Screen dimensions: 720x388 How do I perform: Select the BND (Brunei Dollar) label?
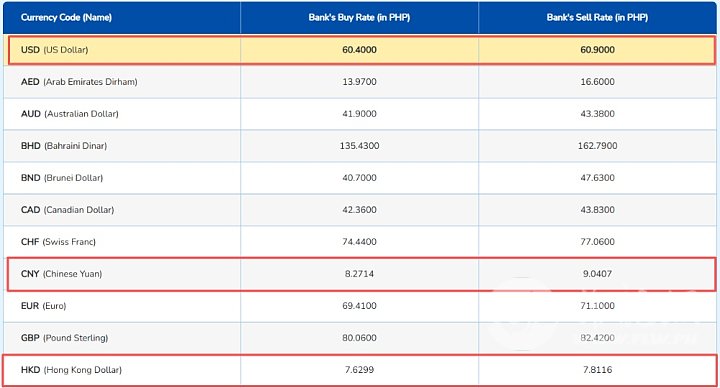point(62,178)
